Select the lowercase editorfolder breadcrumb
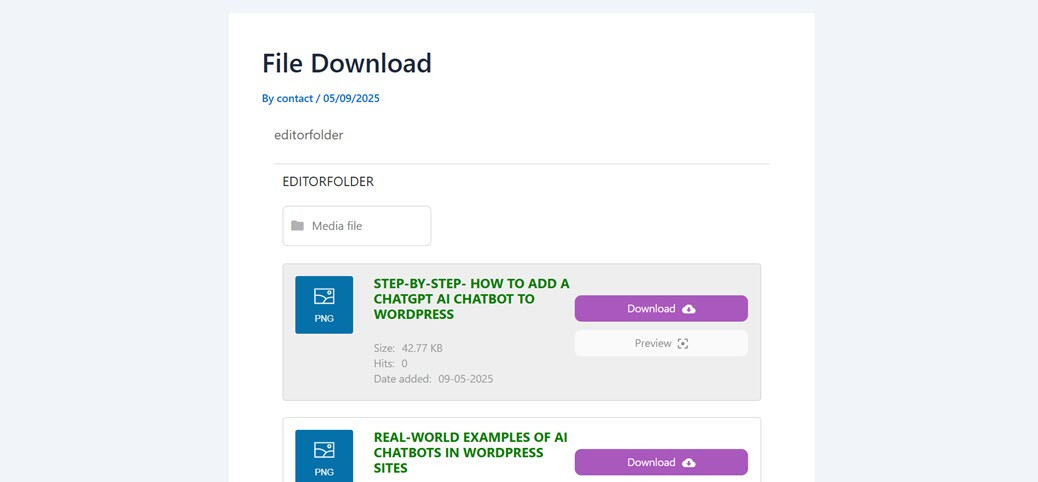Viewport: 1038px width, 482px height. tap(308, 135)
